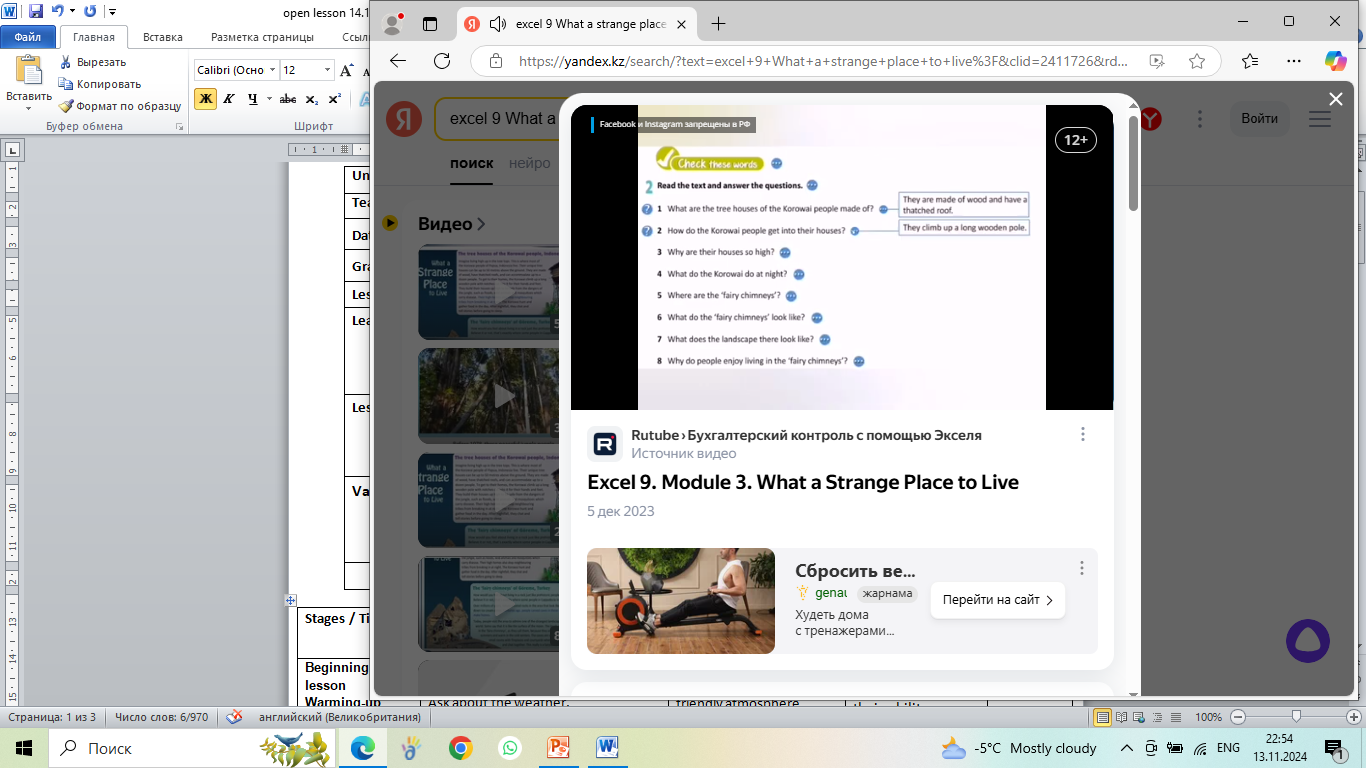
Task: Click the Войти sign-in button
Action: click(x=1259, y=118)
